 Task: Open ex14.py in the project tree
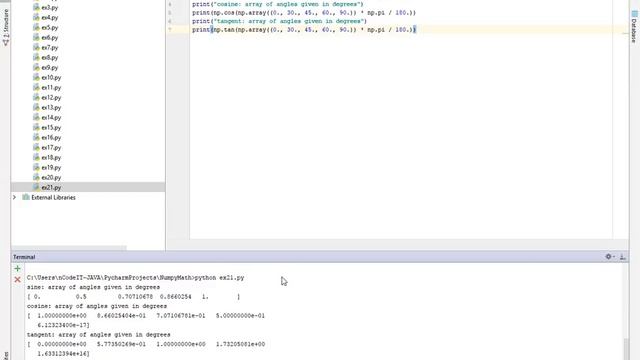(51, 118)
